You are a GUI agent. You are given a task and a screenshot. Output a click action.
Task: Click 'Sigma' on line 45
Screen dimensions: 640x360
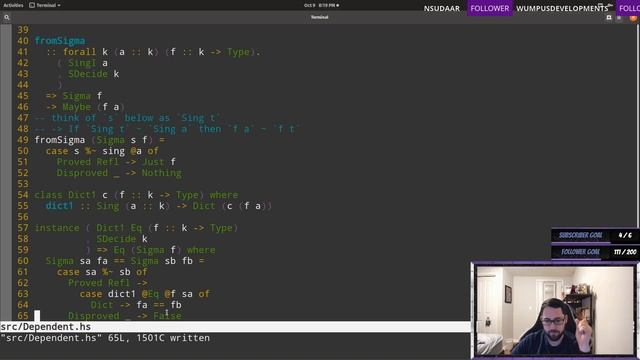pos(76,96)
